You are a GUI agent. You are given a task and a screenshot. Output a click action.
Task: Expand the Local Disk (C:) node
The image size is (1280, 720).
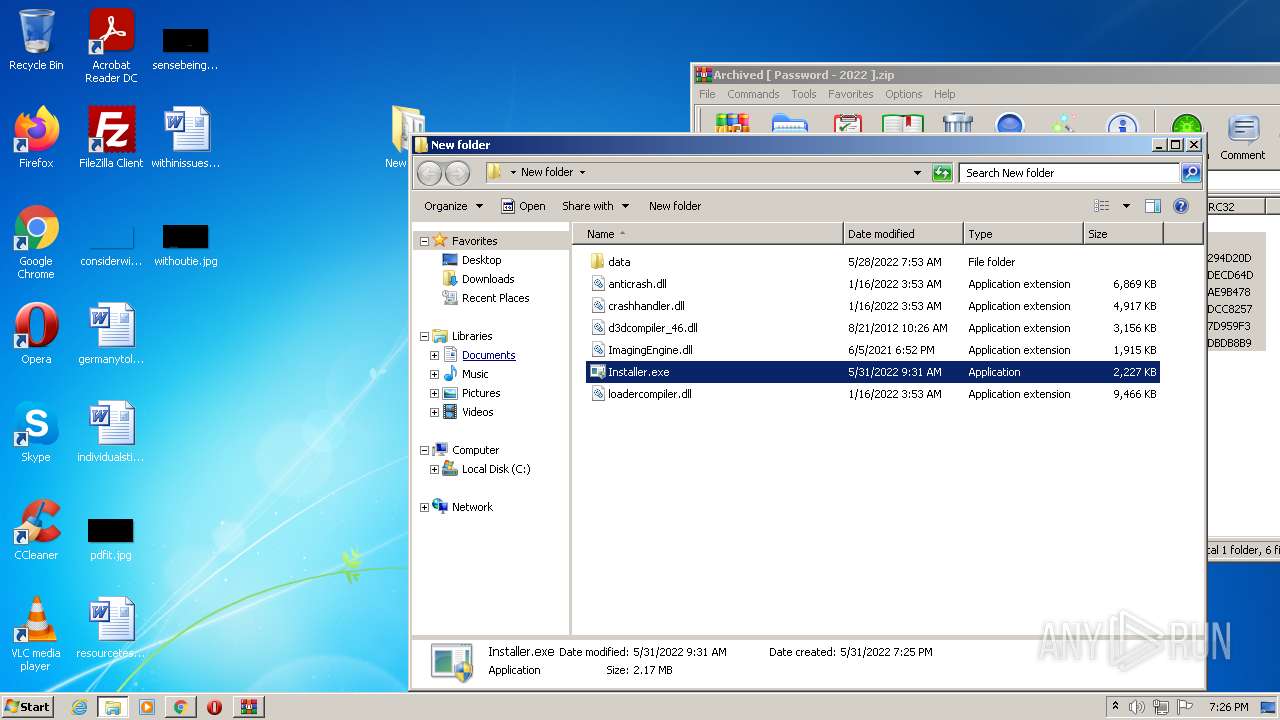point(435,469)
